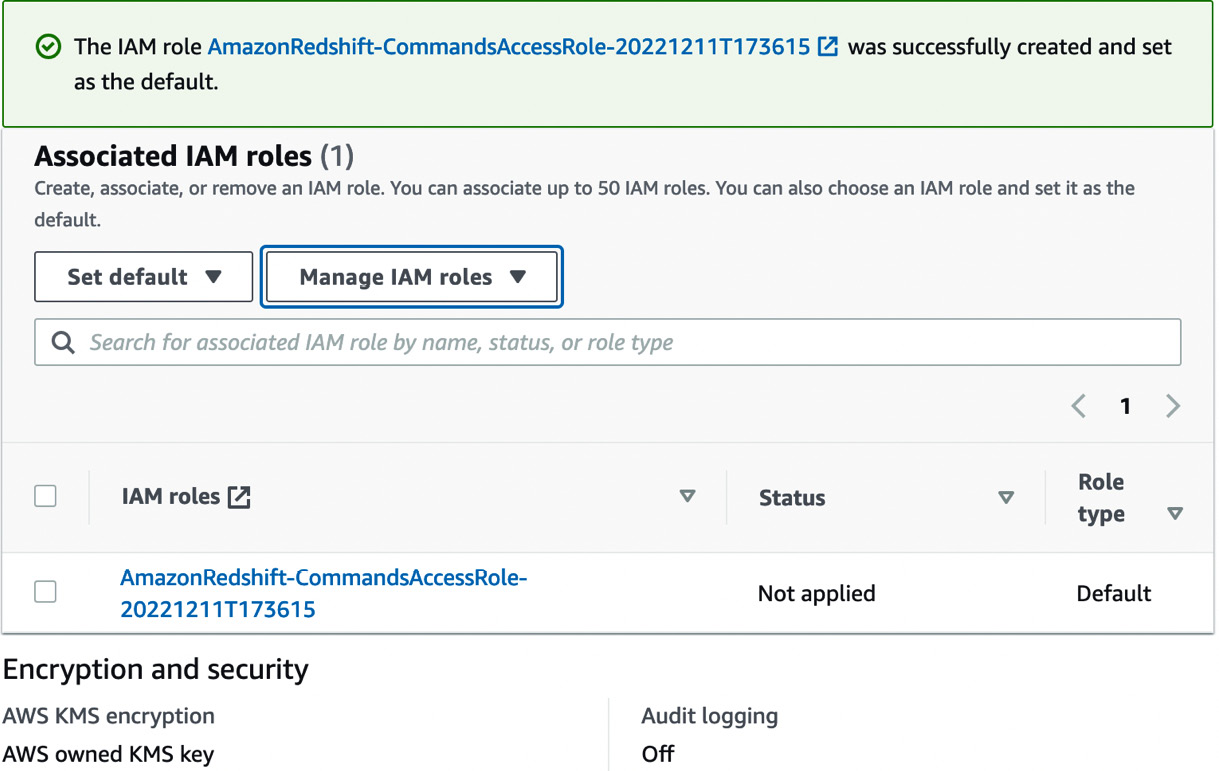This screenshot has height=771, width=1219.
Task: Open the Manage IAM roles dropdown
Action: point(412,277)
